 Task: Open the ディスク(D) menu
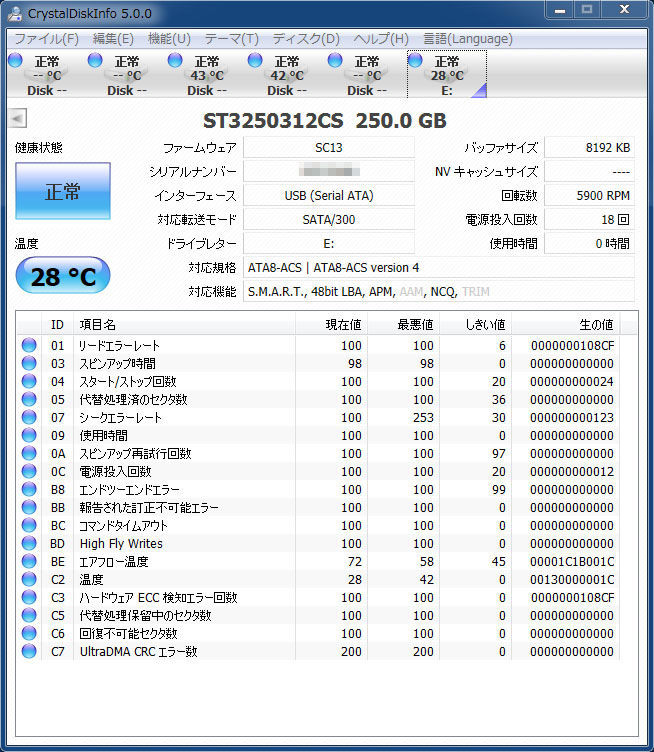coord(306,39)
